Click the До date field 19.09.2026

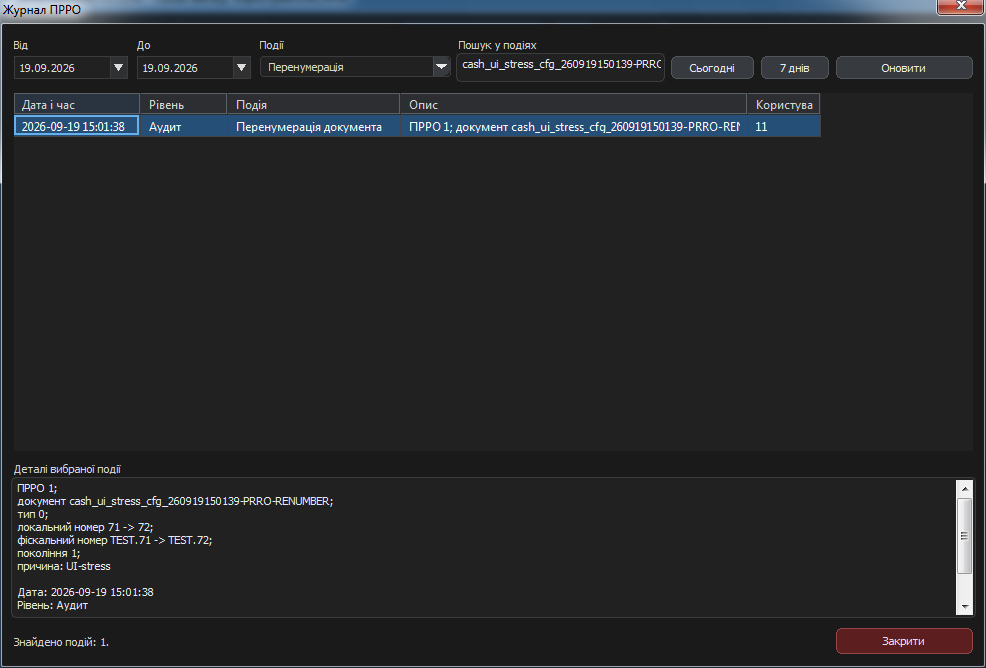pos(186,67)
